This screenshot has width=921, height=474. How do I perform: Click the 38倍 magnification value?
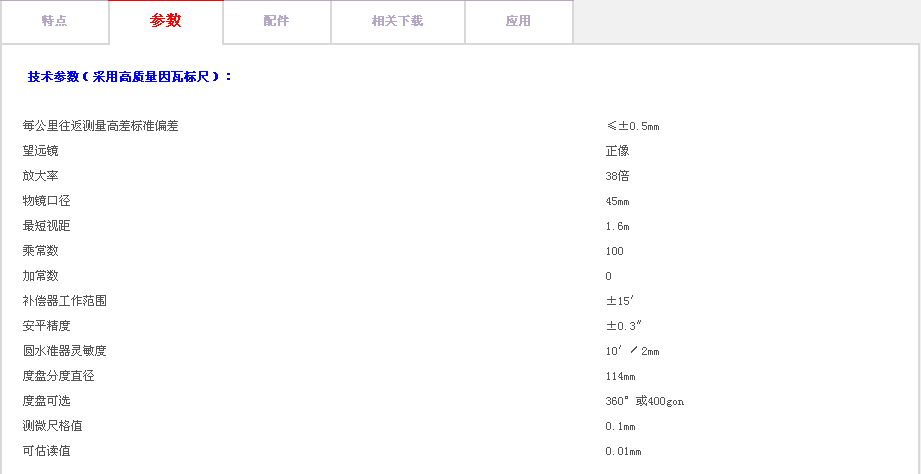point(617,176)
